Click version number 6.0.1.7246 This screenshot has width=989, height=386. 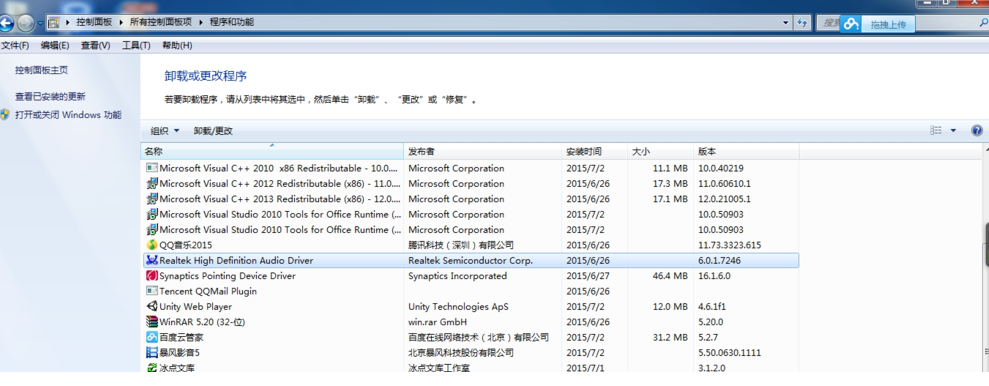tap(719, 260)
